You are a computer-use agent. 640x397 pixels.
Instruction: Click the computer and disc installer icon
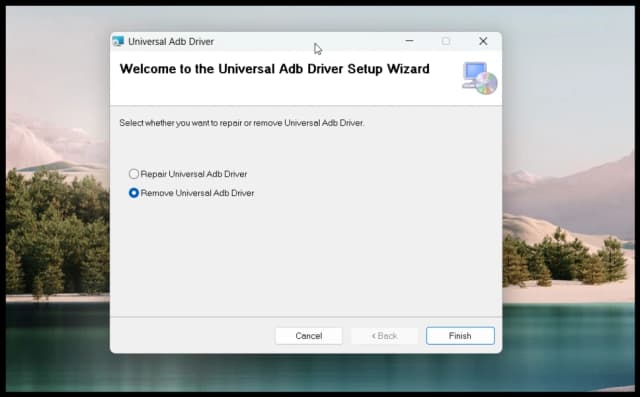point(480,78)
